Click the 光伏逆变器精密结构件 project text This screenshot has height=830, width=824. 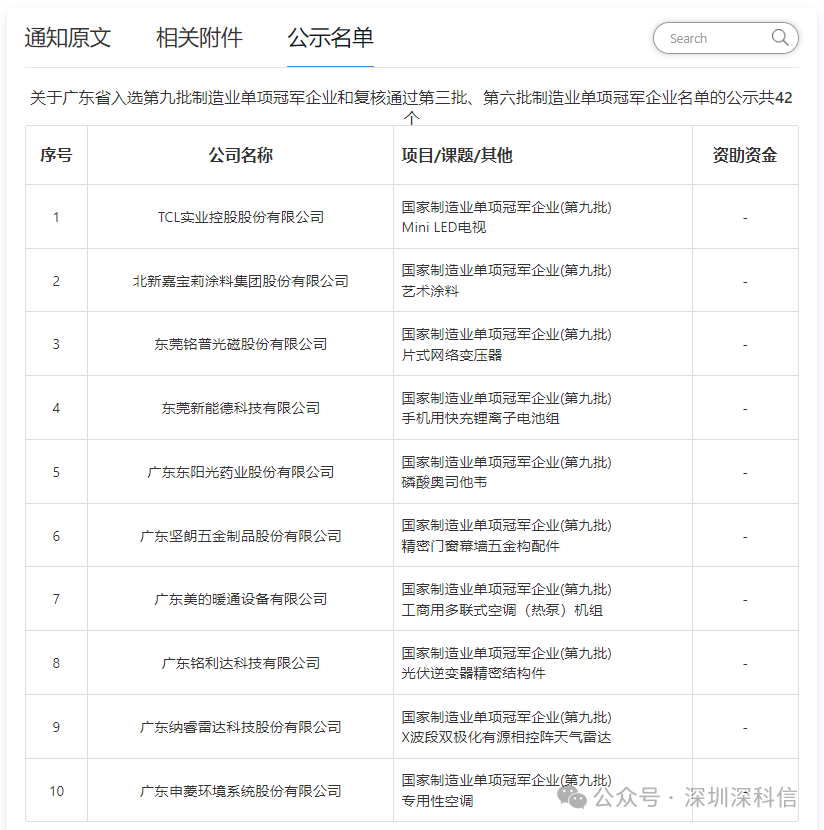tap(473, 673)
